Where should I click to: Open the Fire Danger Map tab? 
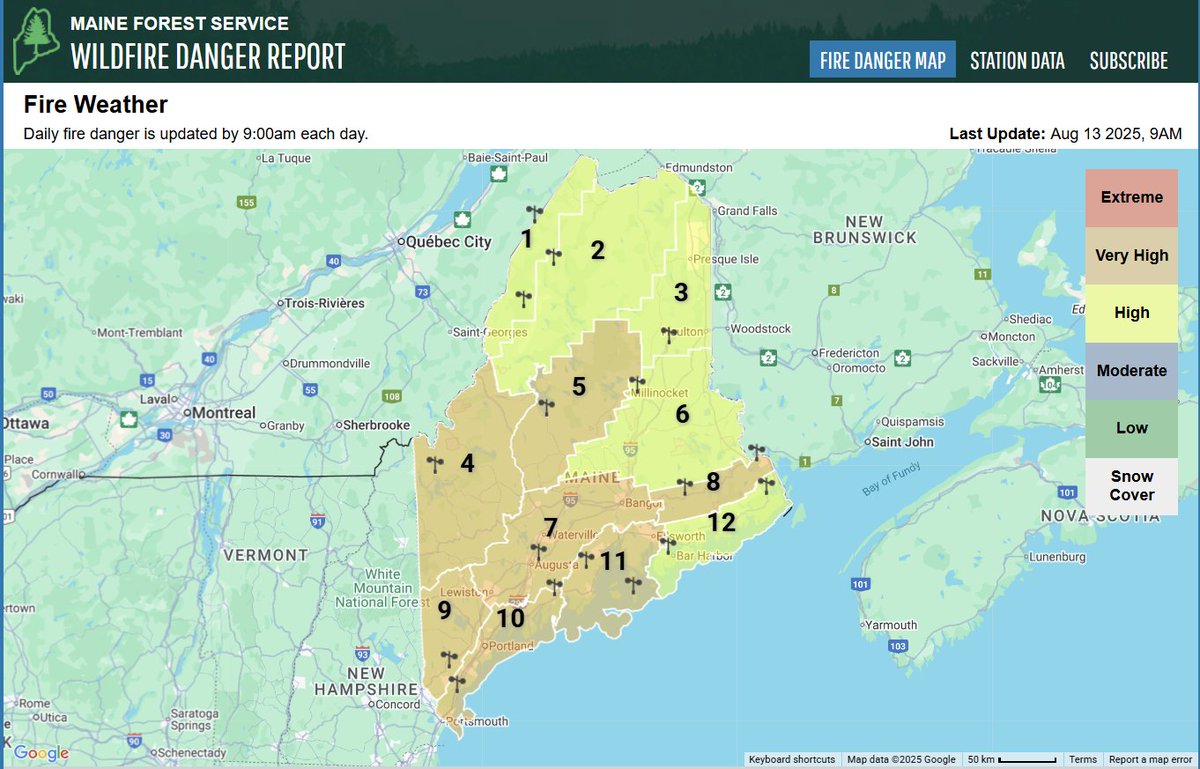(x=882, y=60)
